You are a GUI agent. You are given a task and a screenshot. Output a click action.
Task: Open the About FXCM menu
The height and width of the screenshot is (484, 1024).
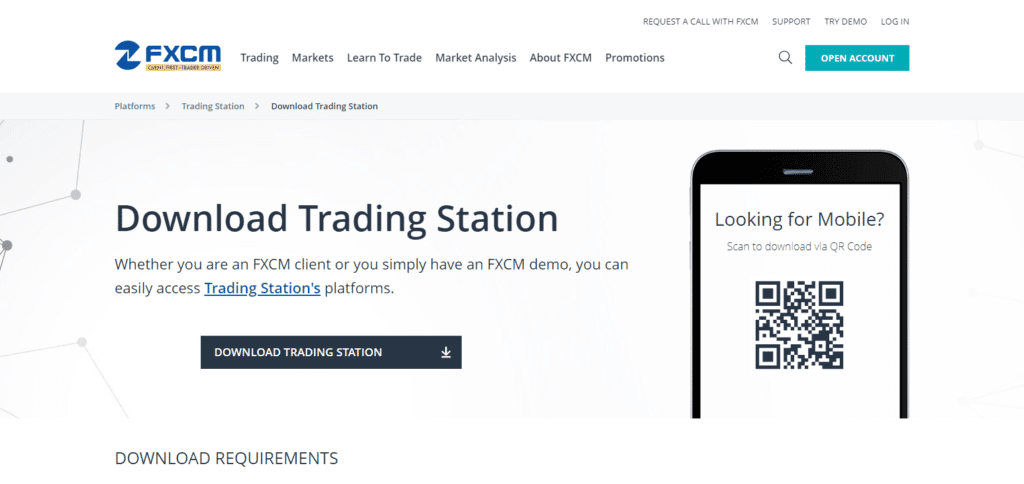pos(560,57)
